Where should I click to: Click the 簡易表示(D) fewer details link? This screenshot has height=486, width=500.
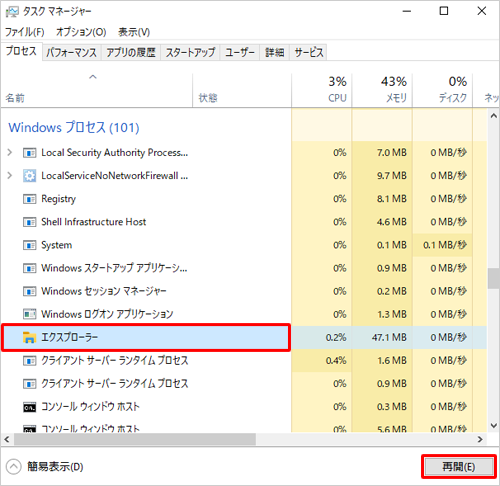[55, 467]
